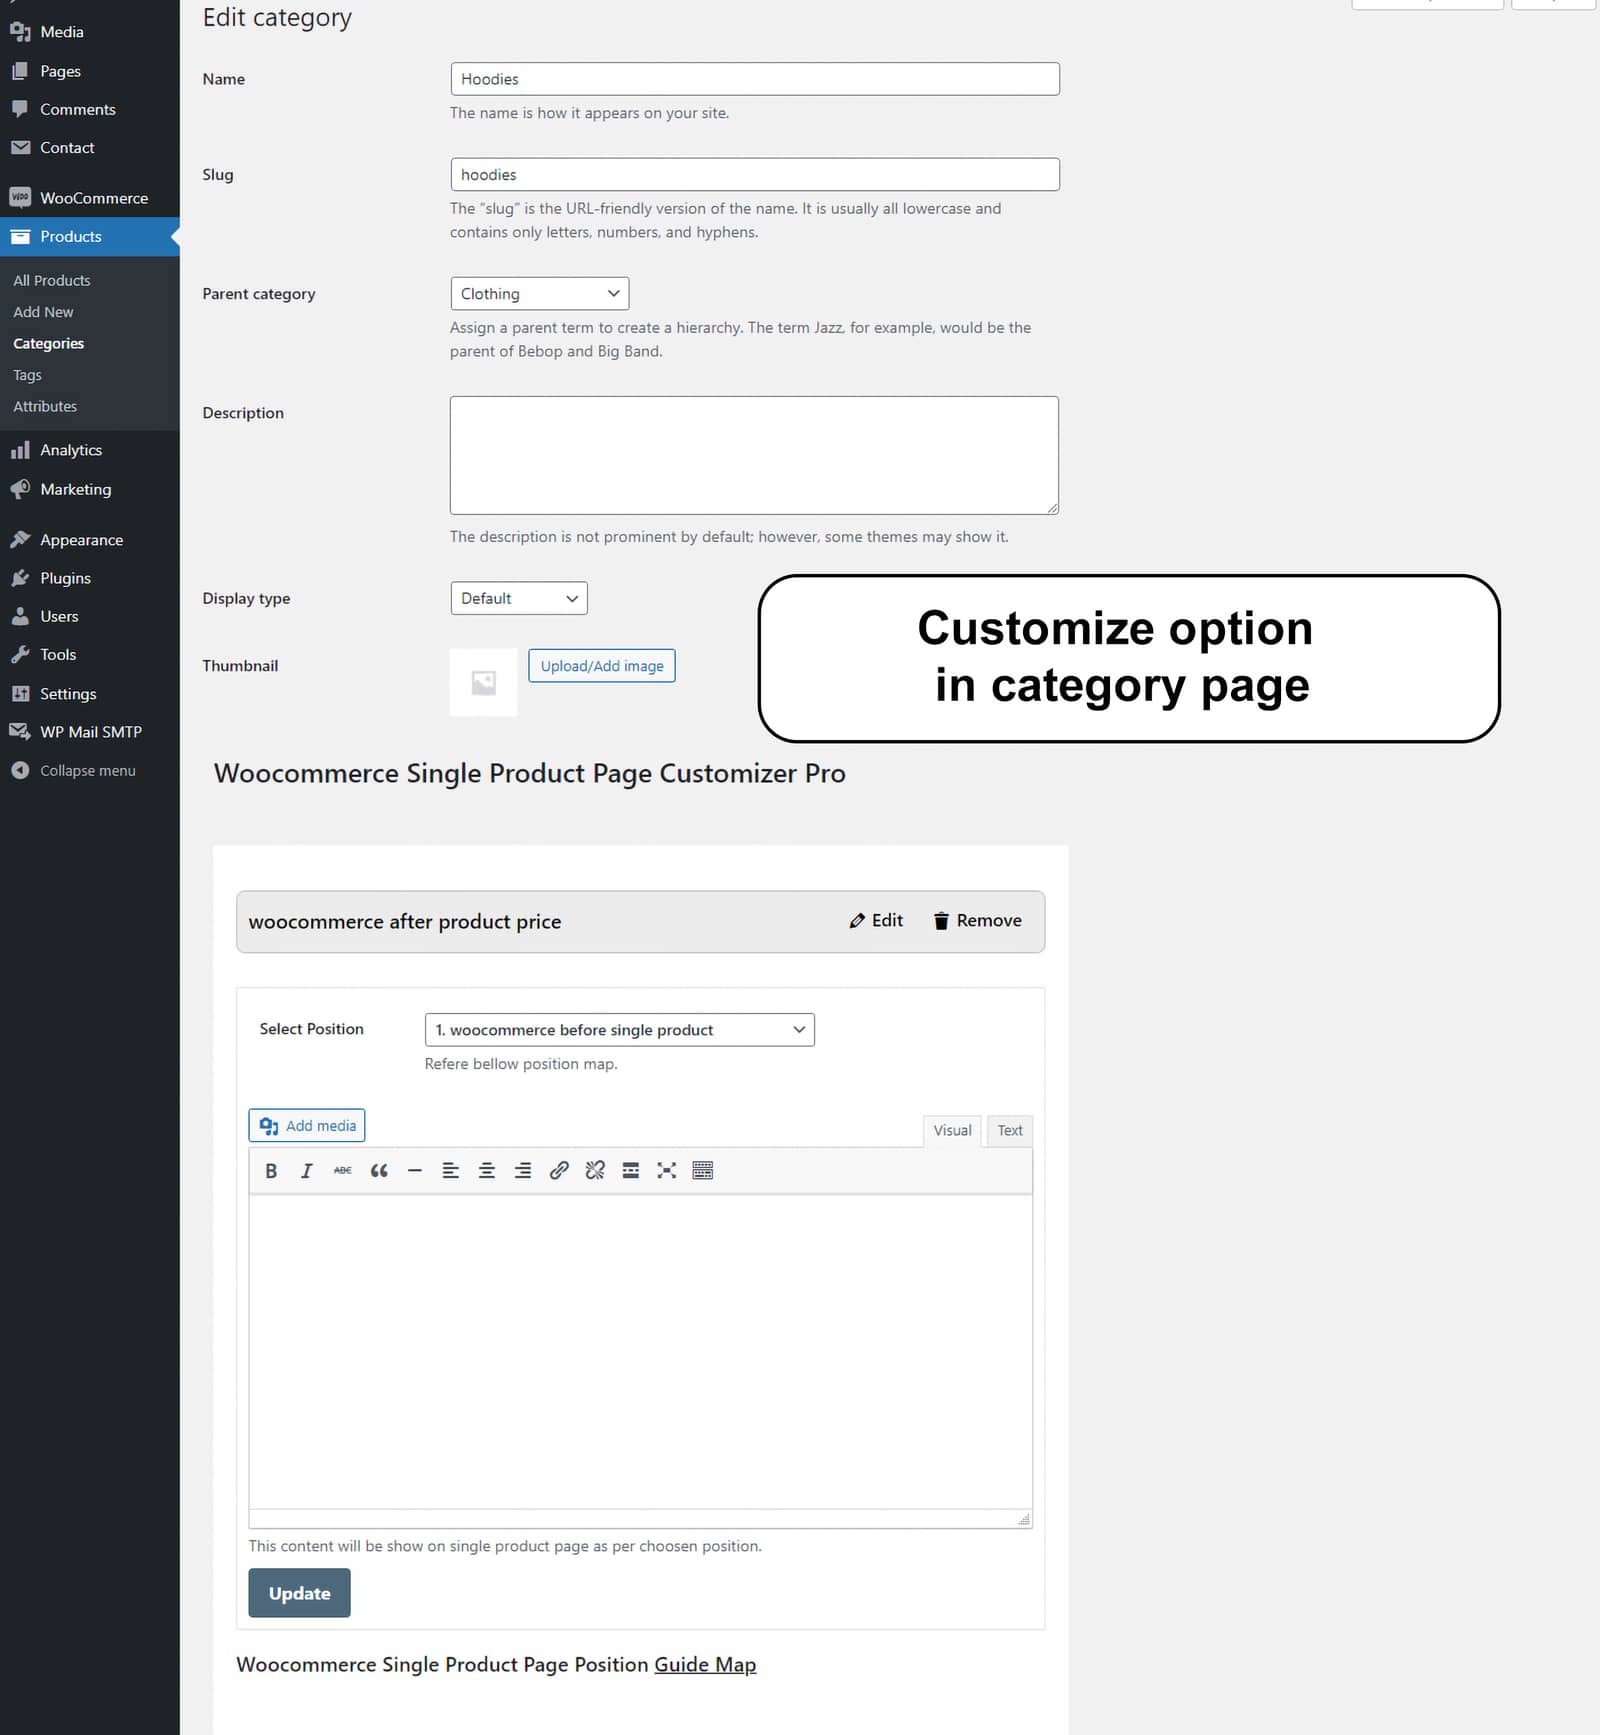Open the Plugins menu

(x=90, y=578)
